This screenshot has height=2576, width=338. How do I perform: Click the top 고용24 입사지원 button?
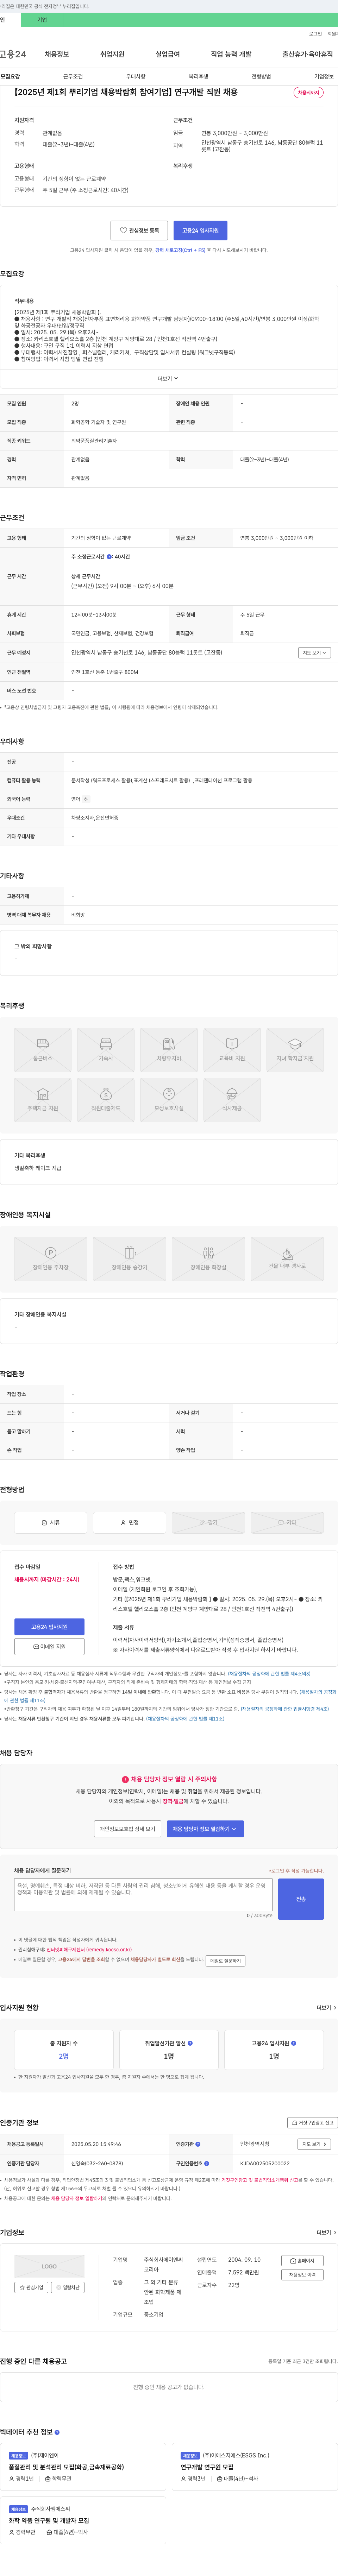tap(200, 230)
